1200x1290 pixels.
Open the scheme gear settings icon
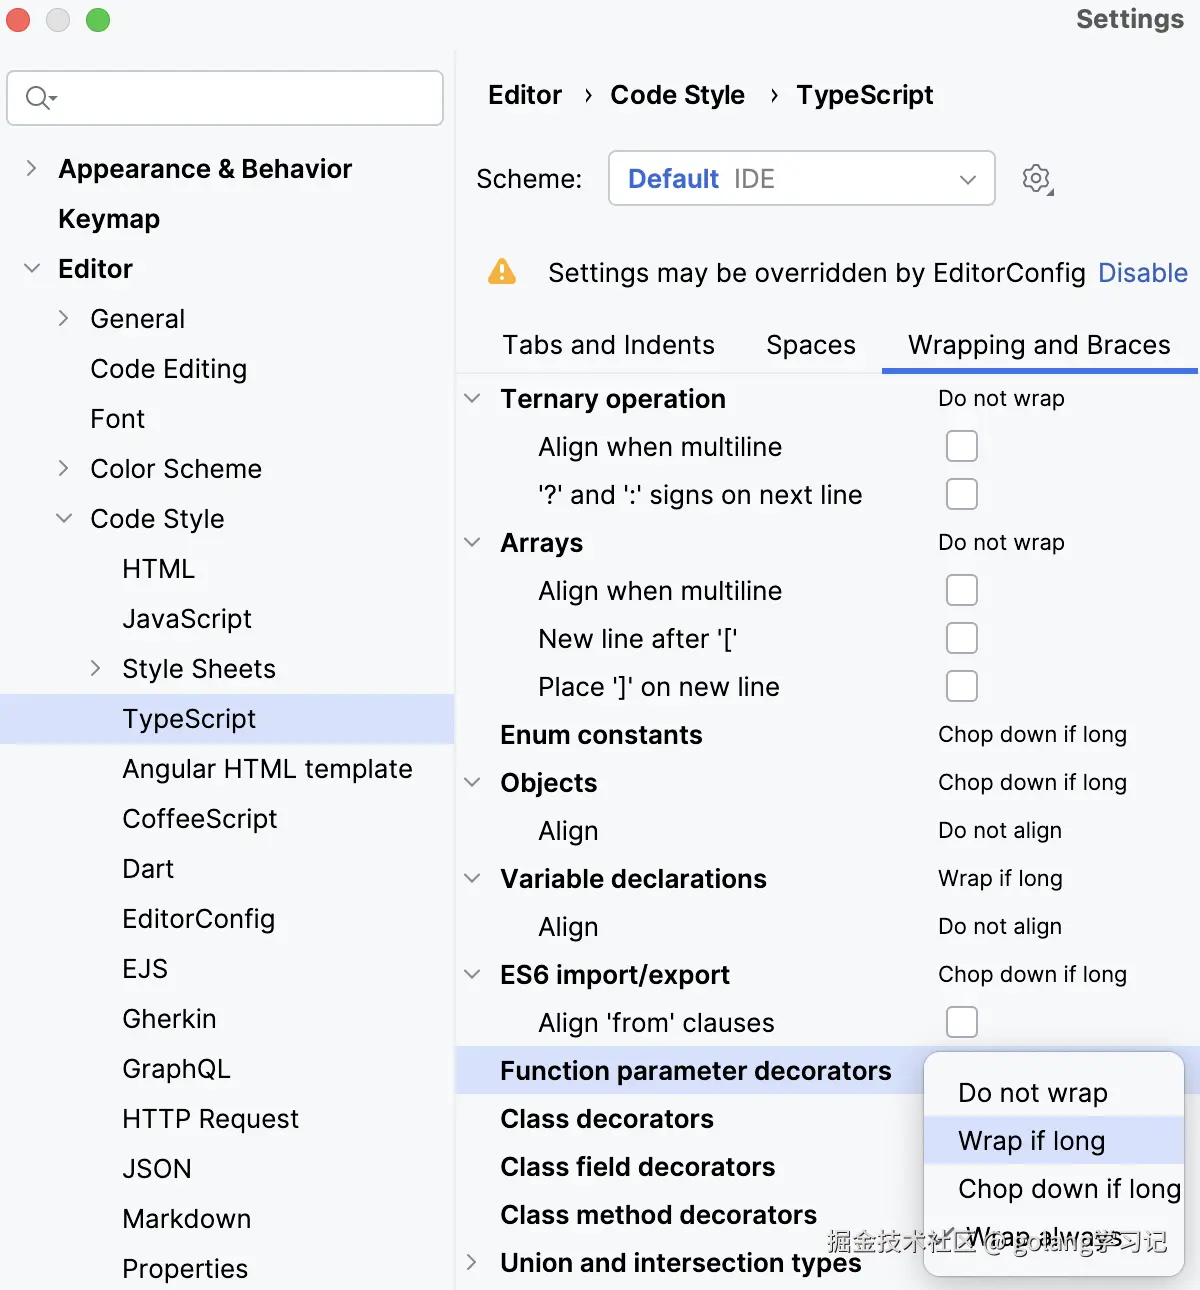(x=1036, y=178)
